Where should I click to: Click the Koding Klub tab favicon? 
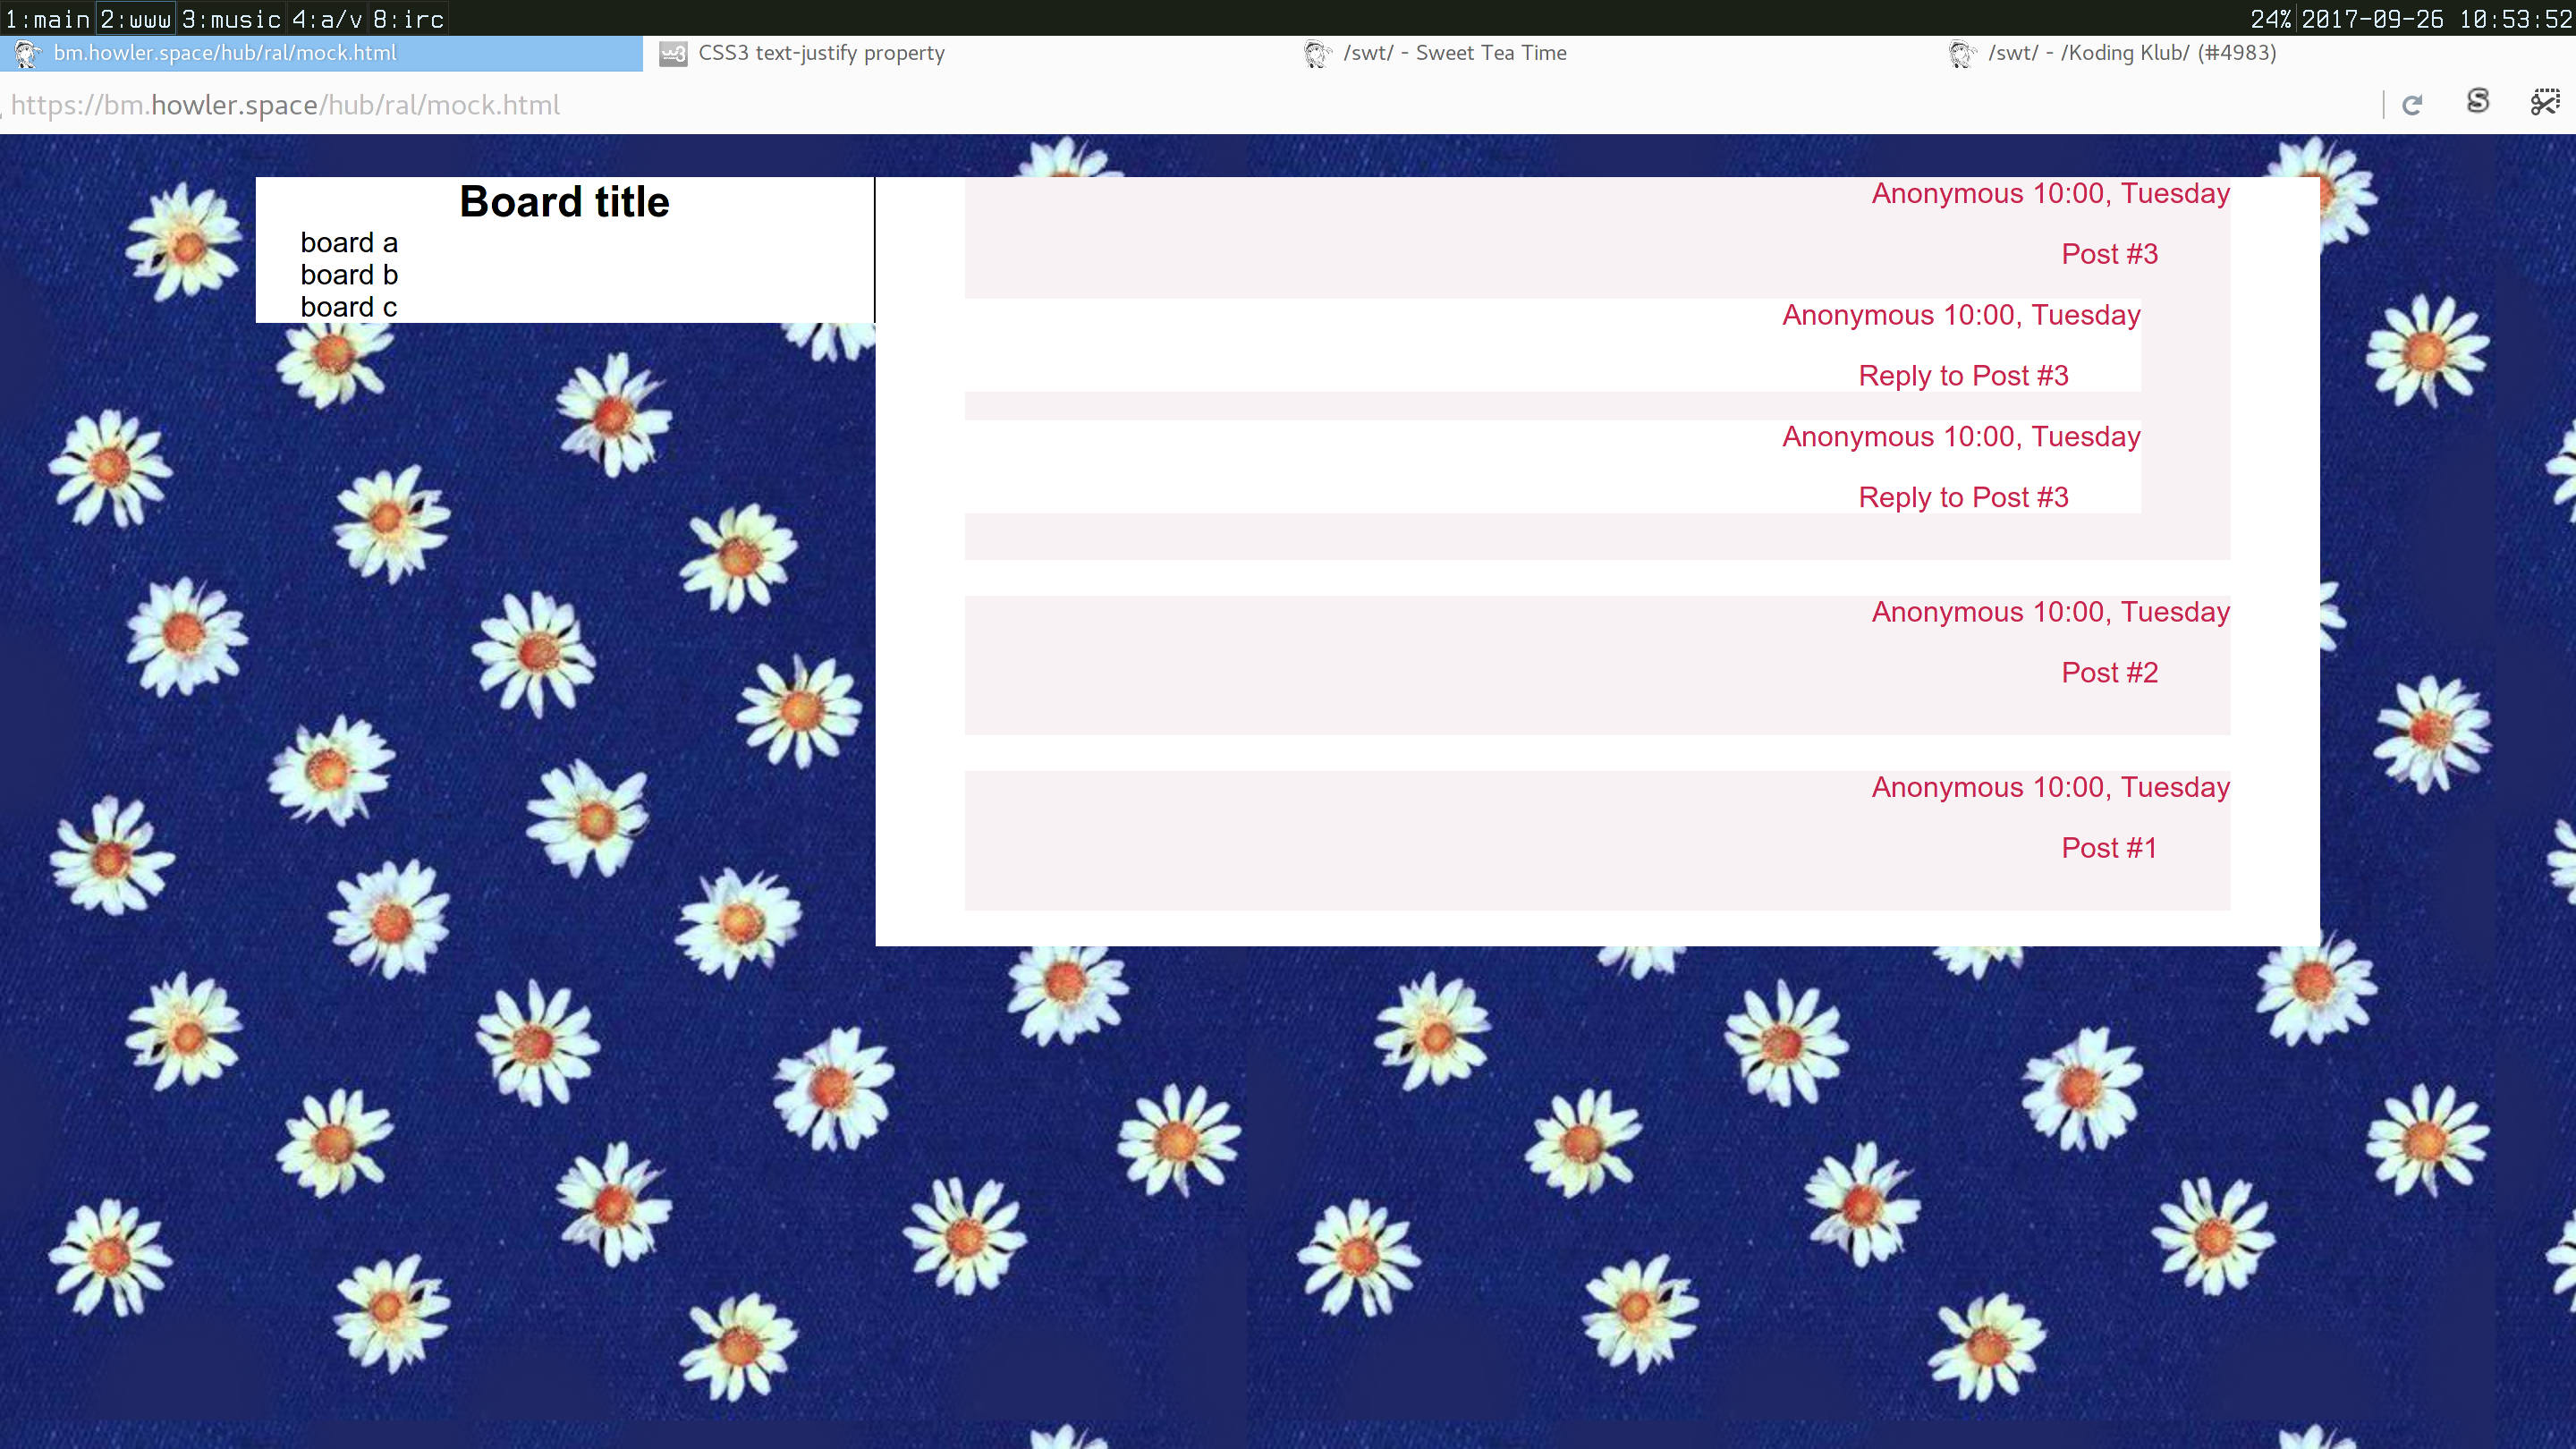[x=1962, y=54]
